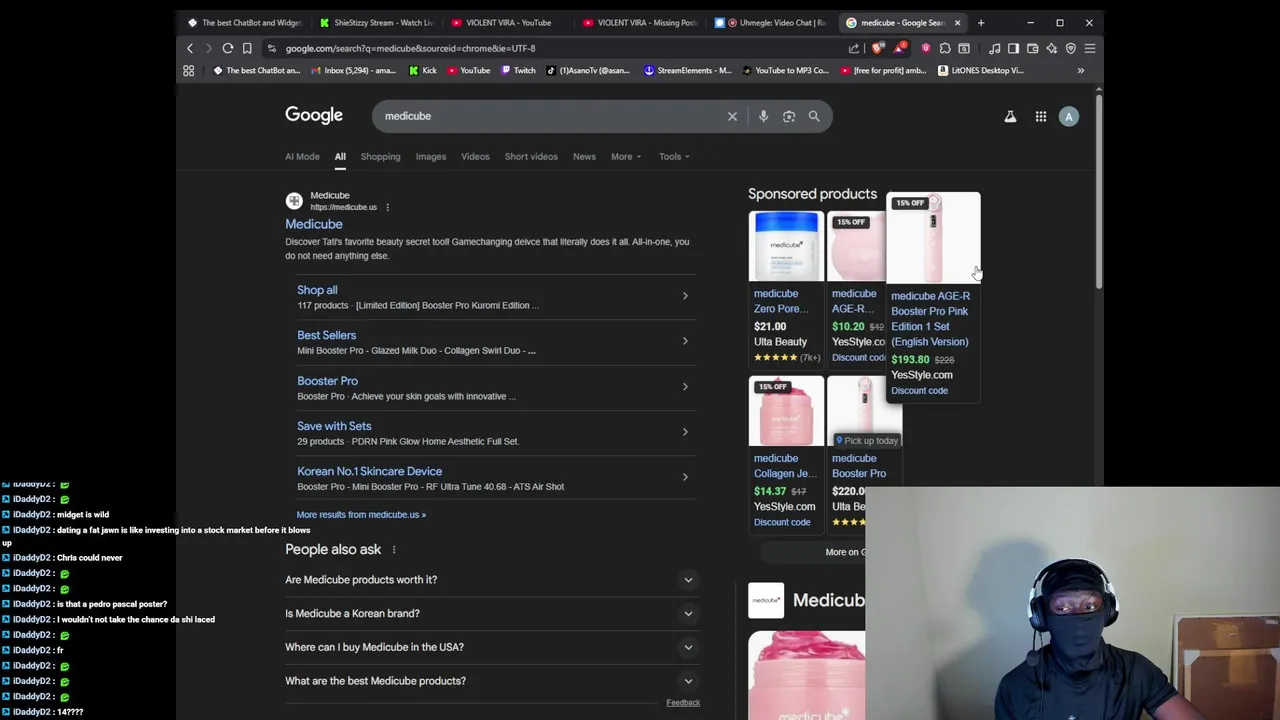Open the Medicube main result title link

point(314,224)
